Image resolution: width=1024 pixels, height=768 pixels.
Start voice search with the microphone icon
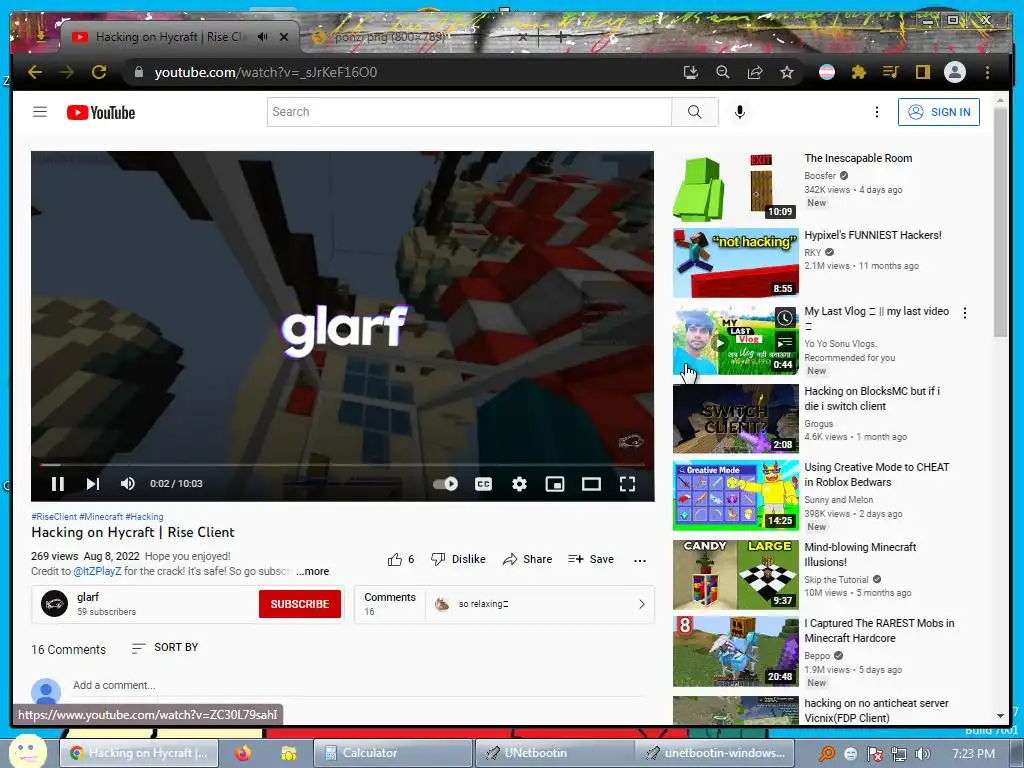(739, 112)
